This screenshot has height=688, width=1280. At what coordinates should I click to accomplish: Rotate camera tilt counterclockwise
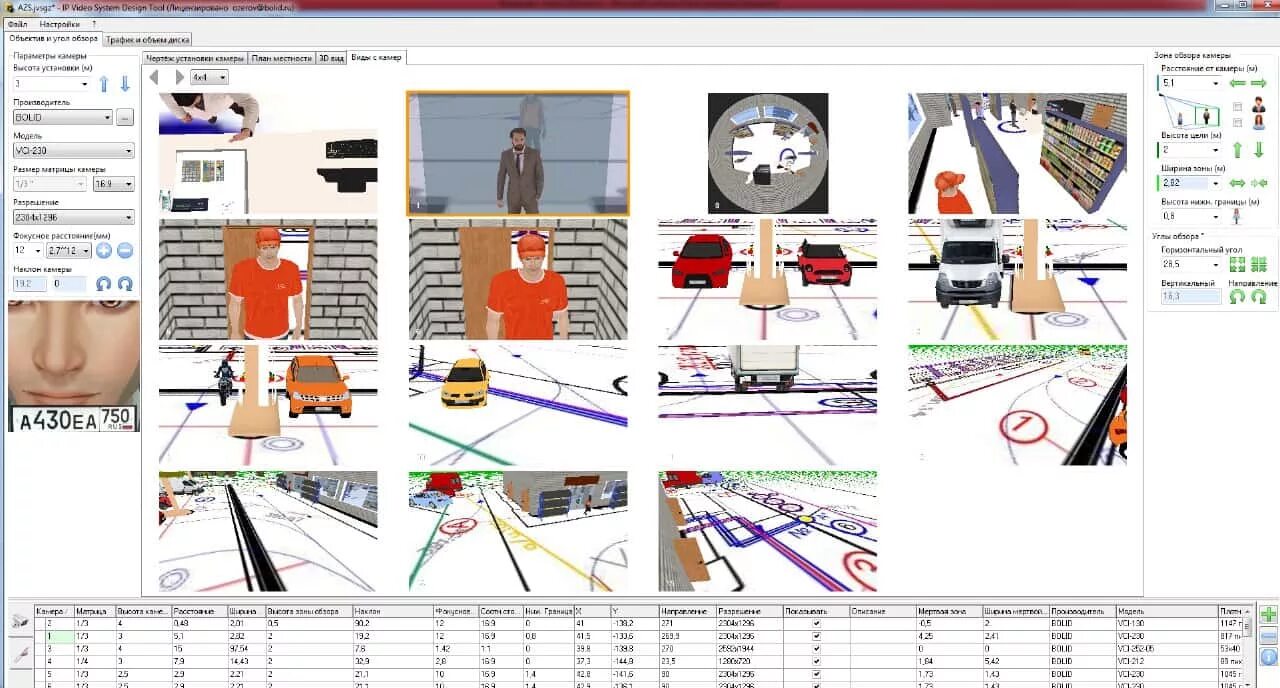(x=104, y=284)
